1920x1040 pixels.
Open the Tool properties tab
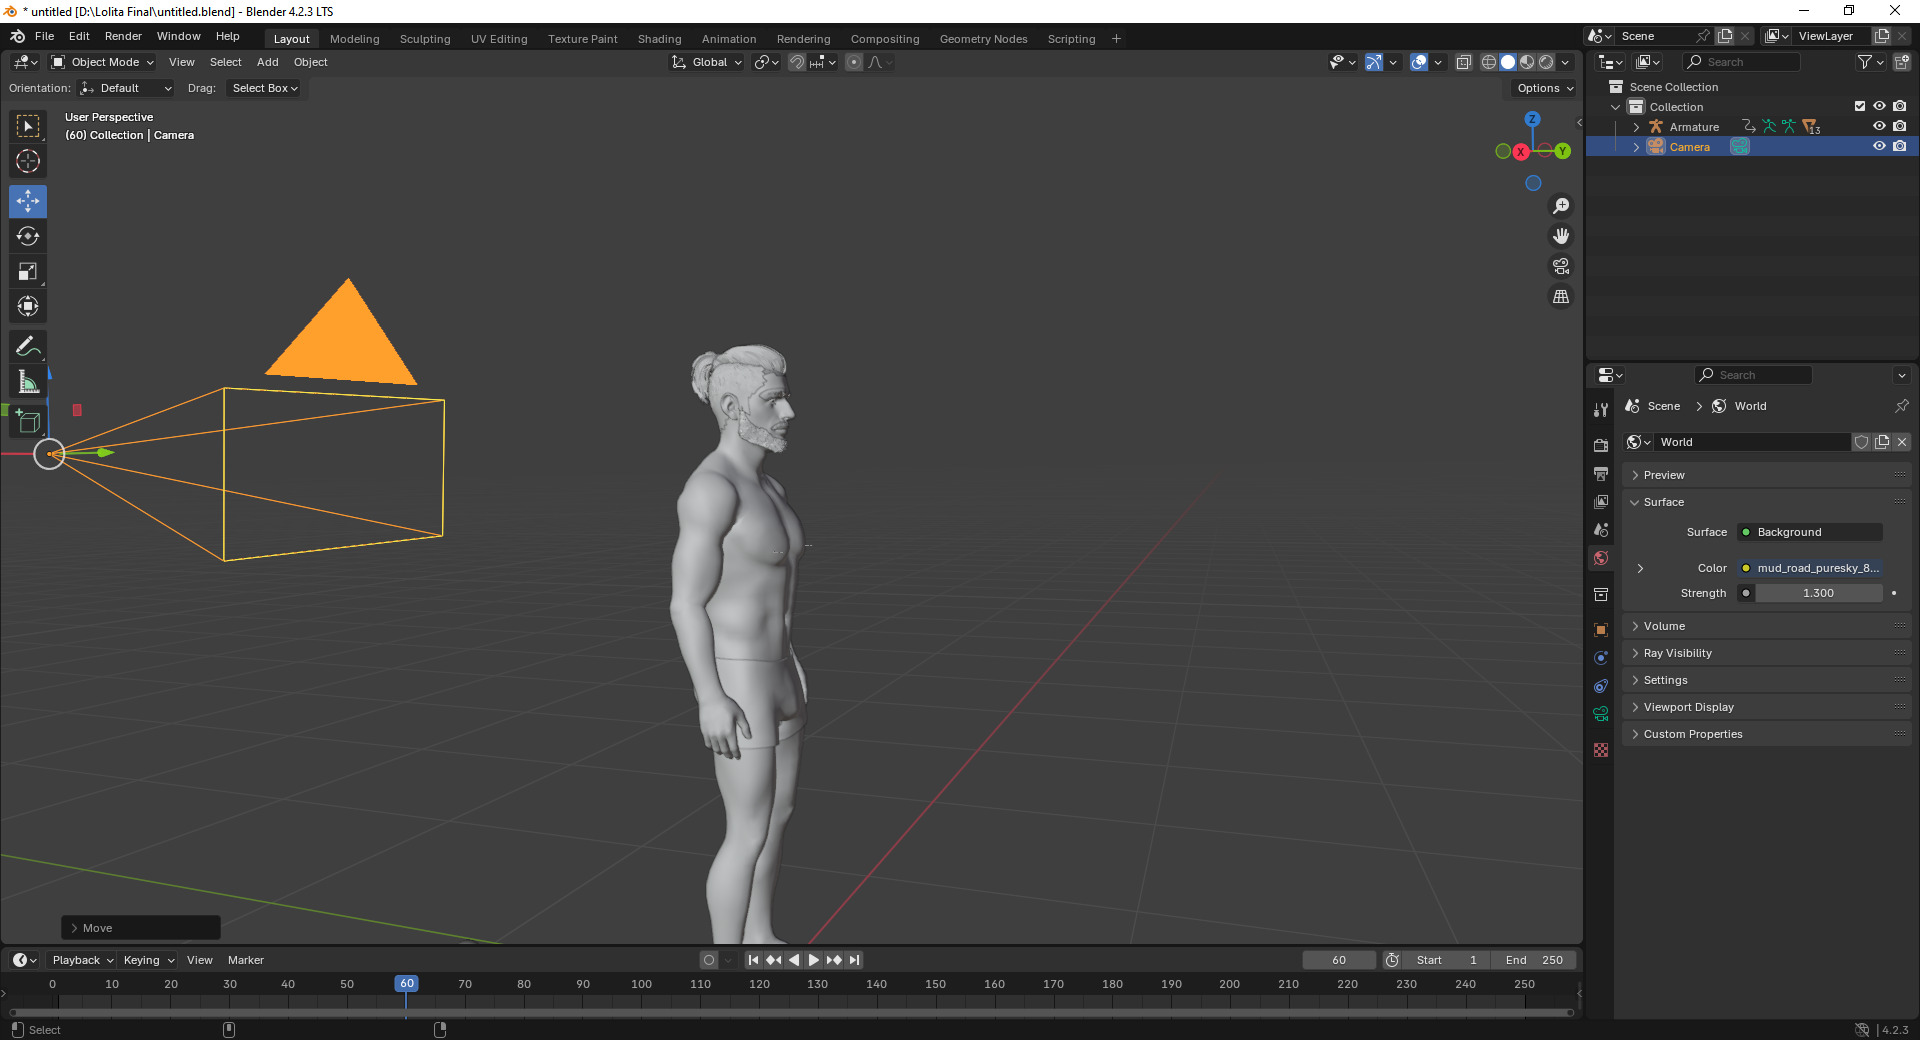(1601, 410)
